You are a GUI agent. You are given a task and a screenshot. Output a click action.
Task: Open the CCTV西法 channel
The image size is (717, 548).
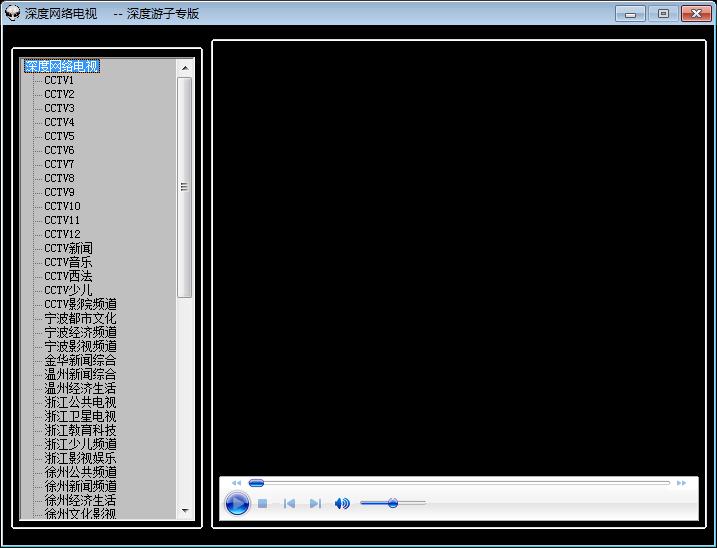pos(68,276)
